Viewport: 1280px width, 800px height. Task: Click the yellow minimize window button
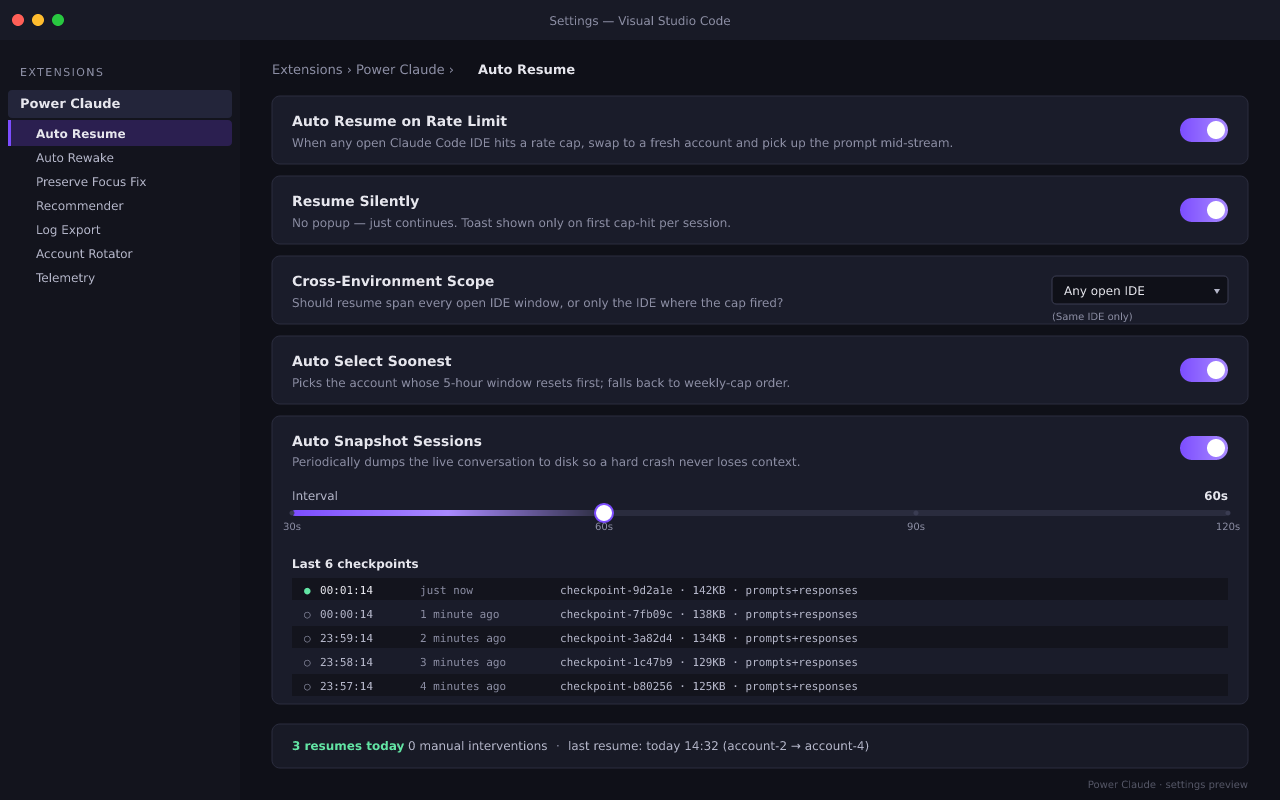pyautogui.click(x=38, y=20)
